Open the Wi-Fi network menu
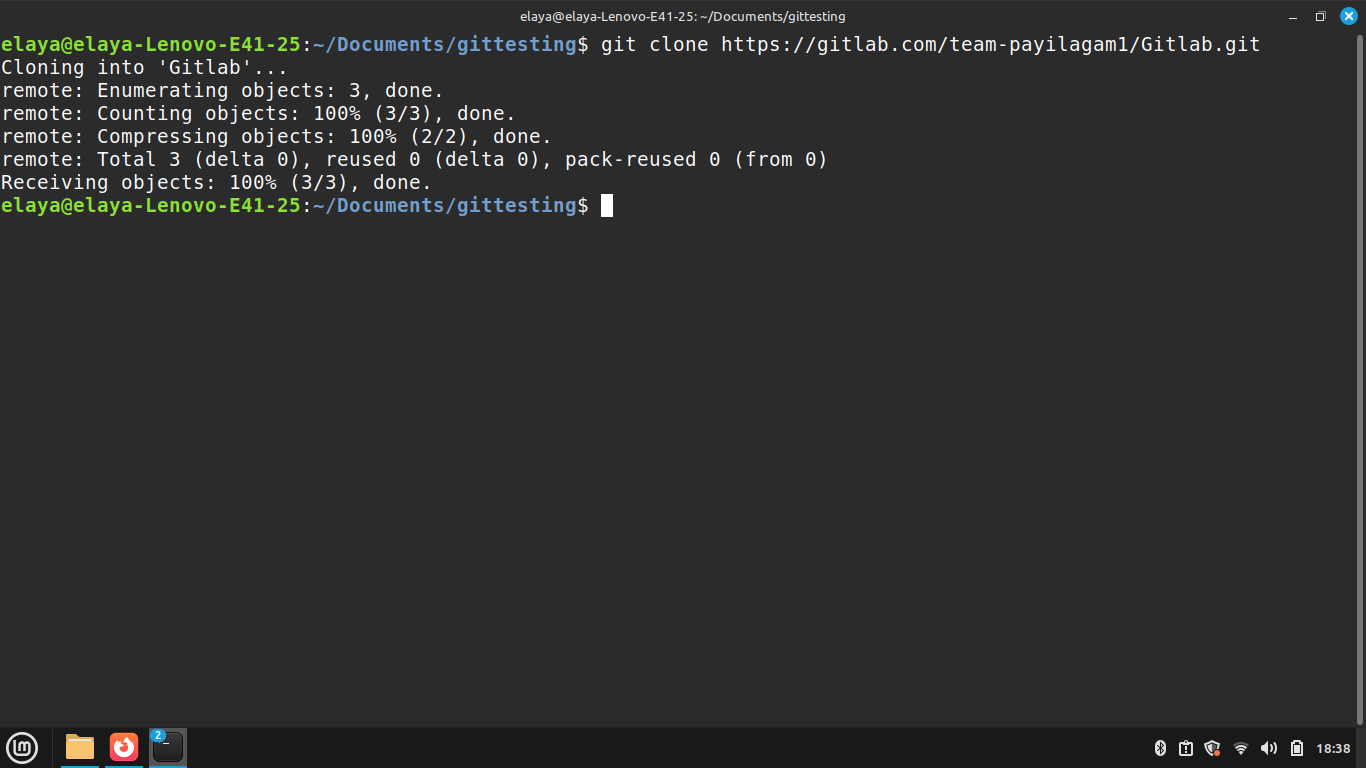The width and height of the screenshot is (1366, 768). tap(1241, 748)
